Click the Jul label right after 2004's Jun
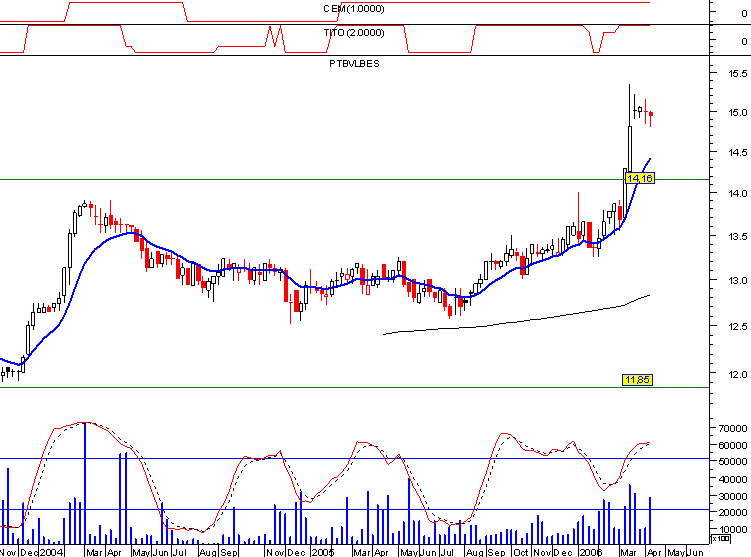Viewport: 751px width, 557px height. point(179,552)
